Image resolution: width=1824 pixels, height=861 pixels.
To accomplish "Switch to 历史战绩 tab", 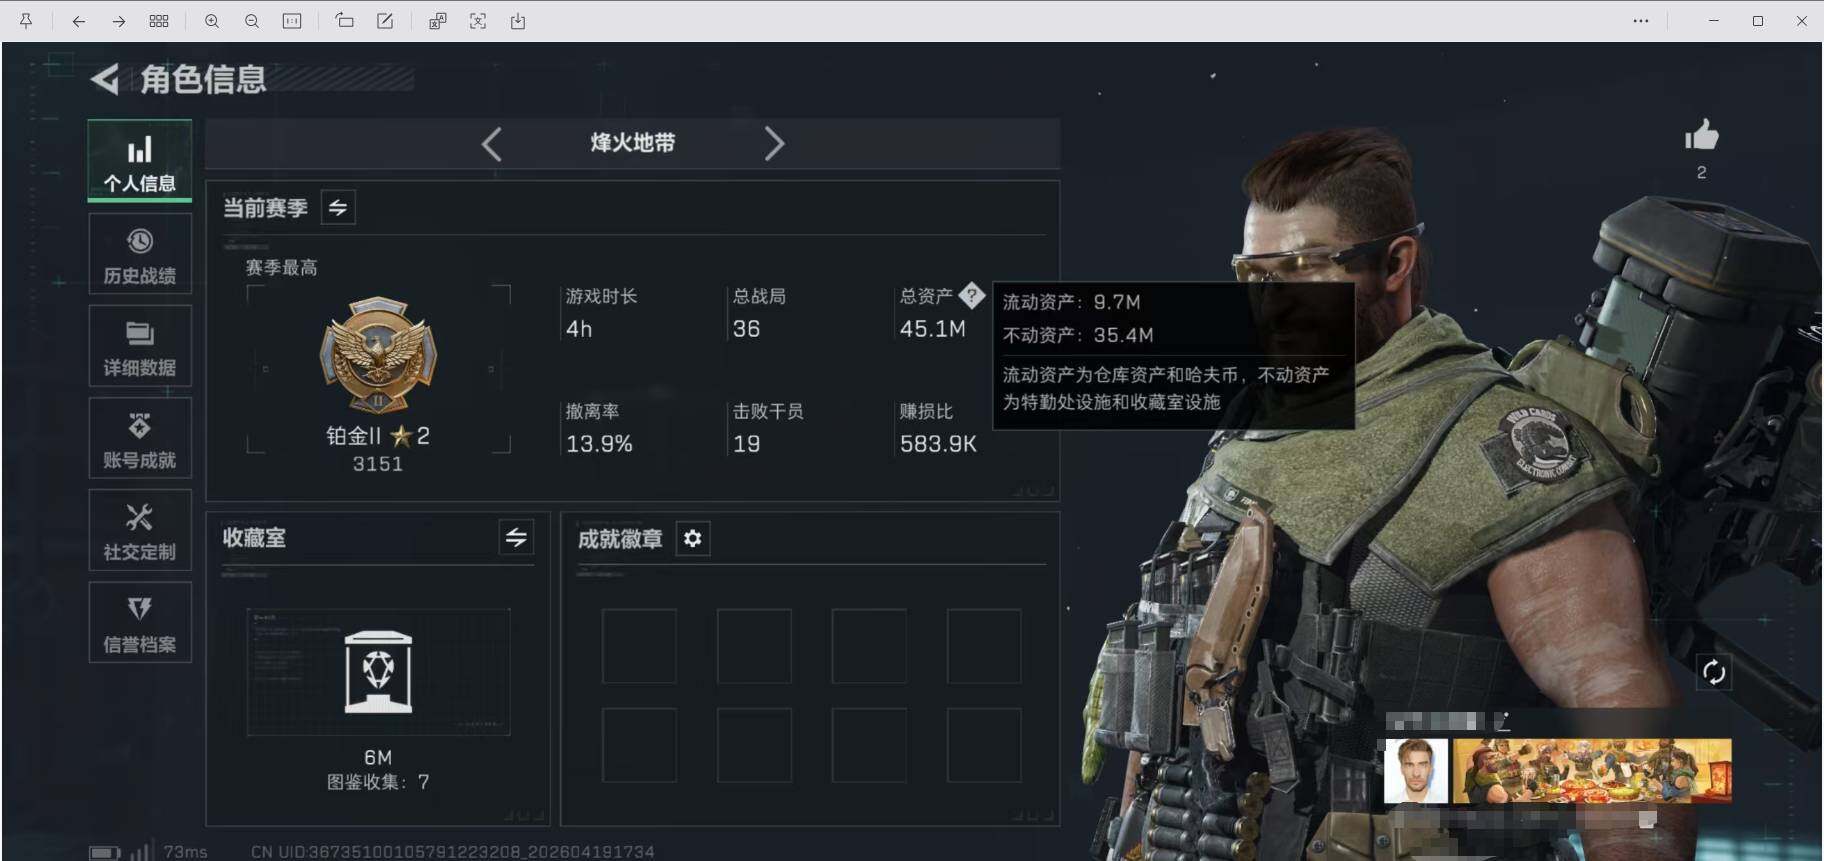I will pyautogui.click(x=140, y=256).
